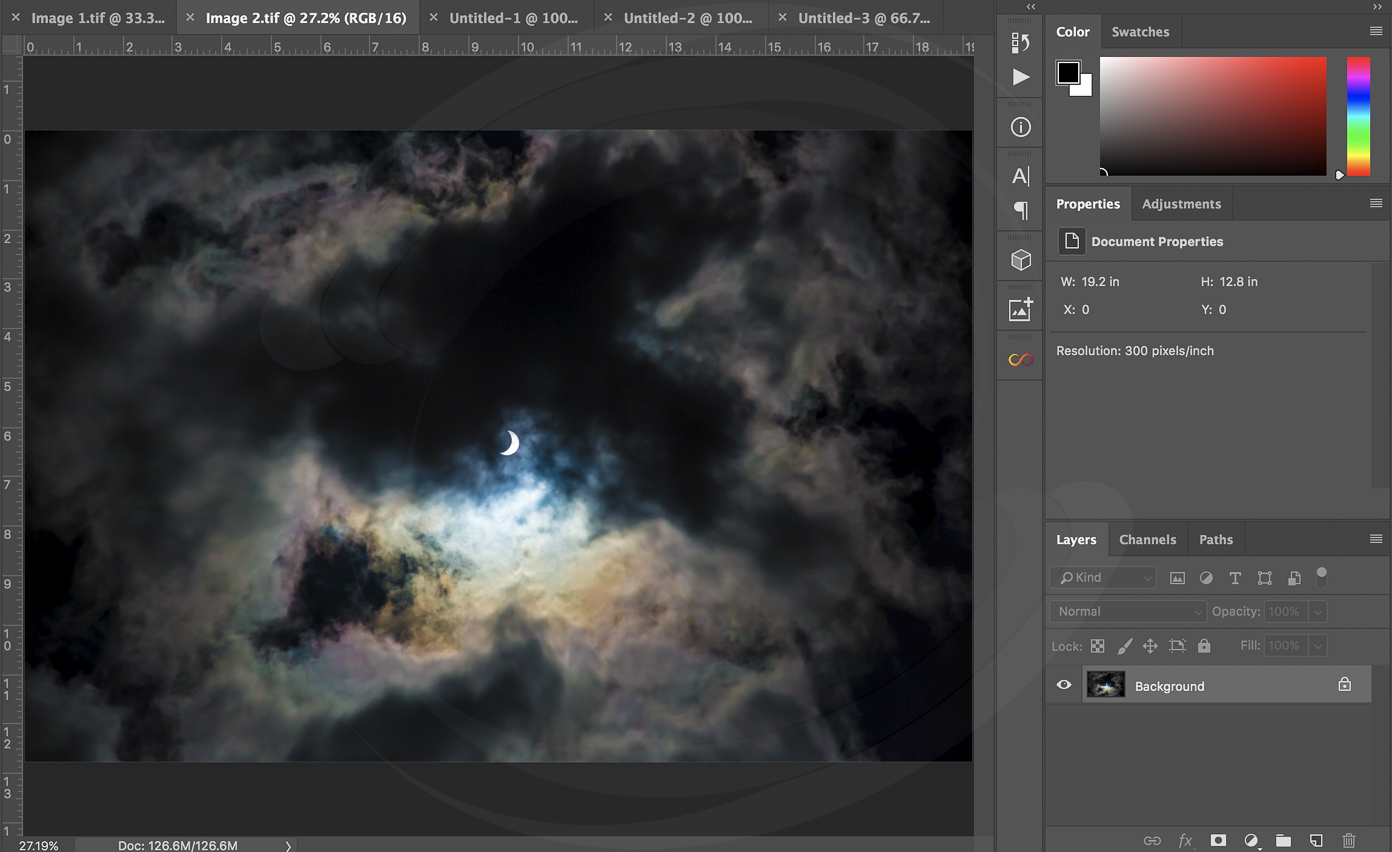Screen dimensions: 1392x852
Task: Click the foreground color black swatch
Action: (x=1068, y=72)
